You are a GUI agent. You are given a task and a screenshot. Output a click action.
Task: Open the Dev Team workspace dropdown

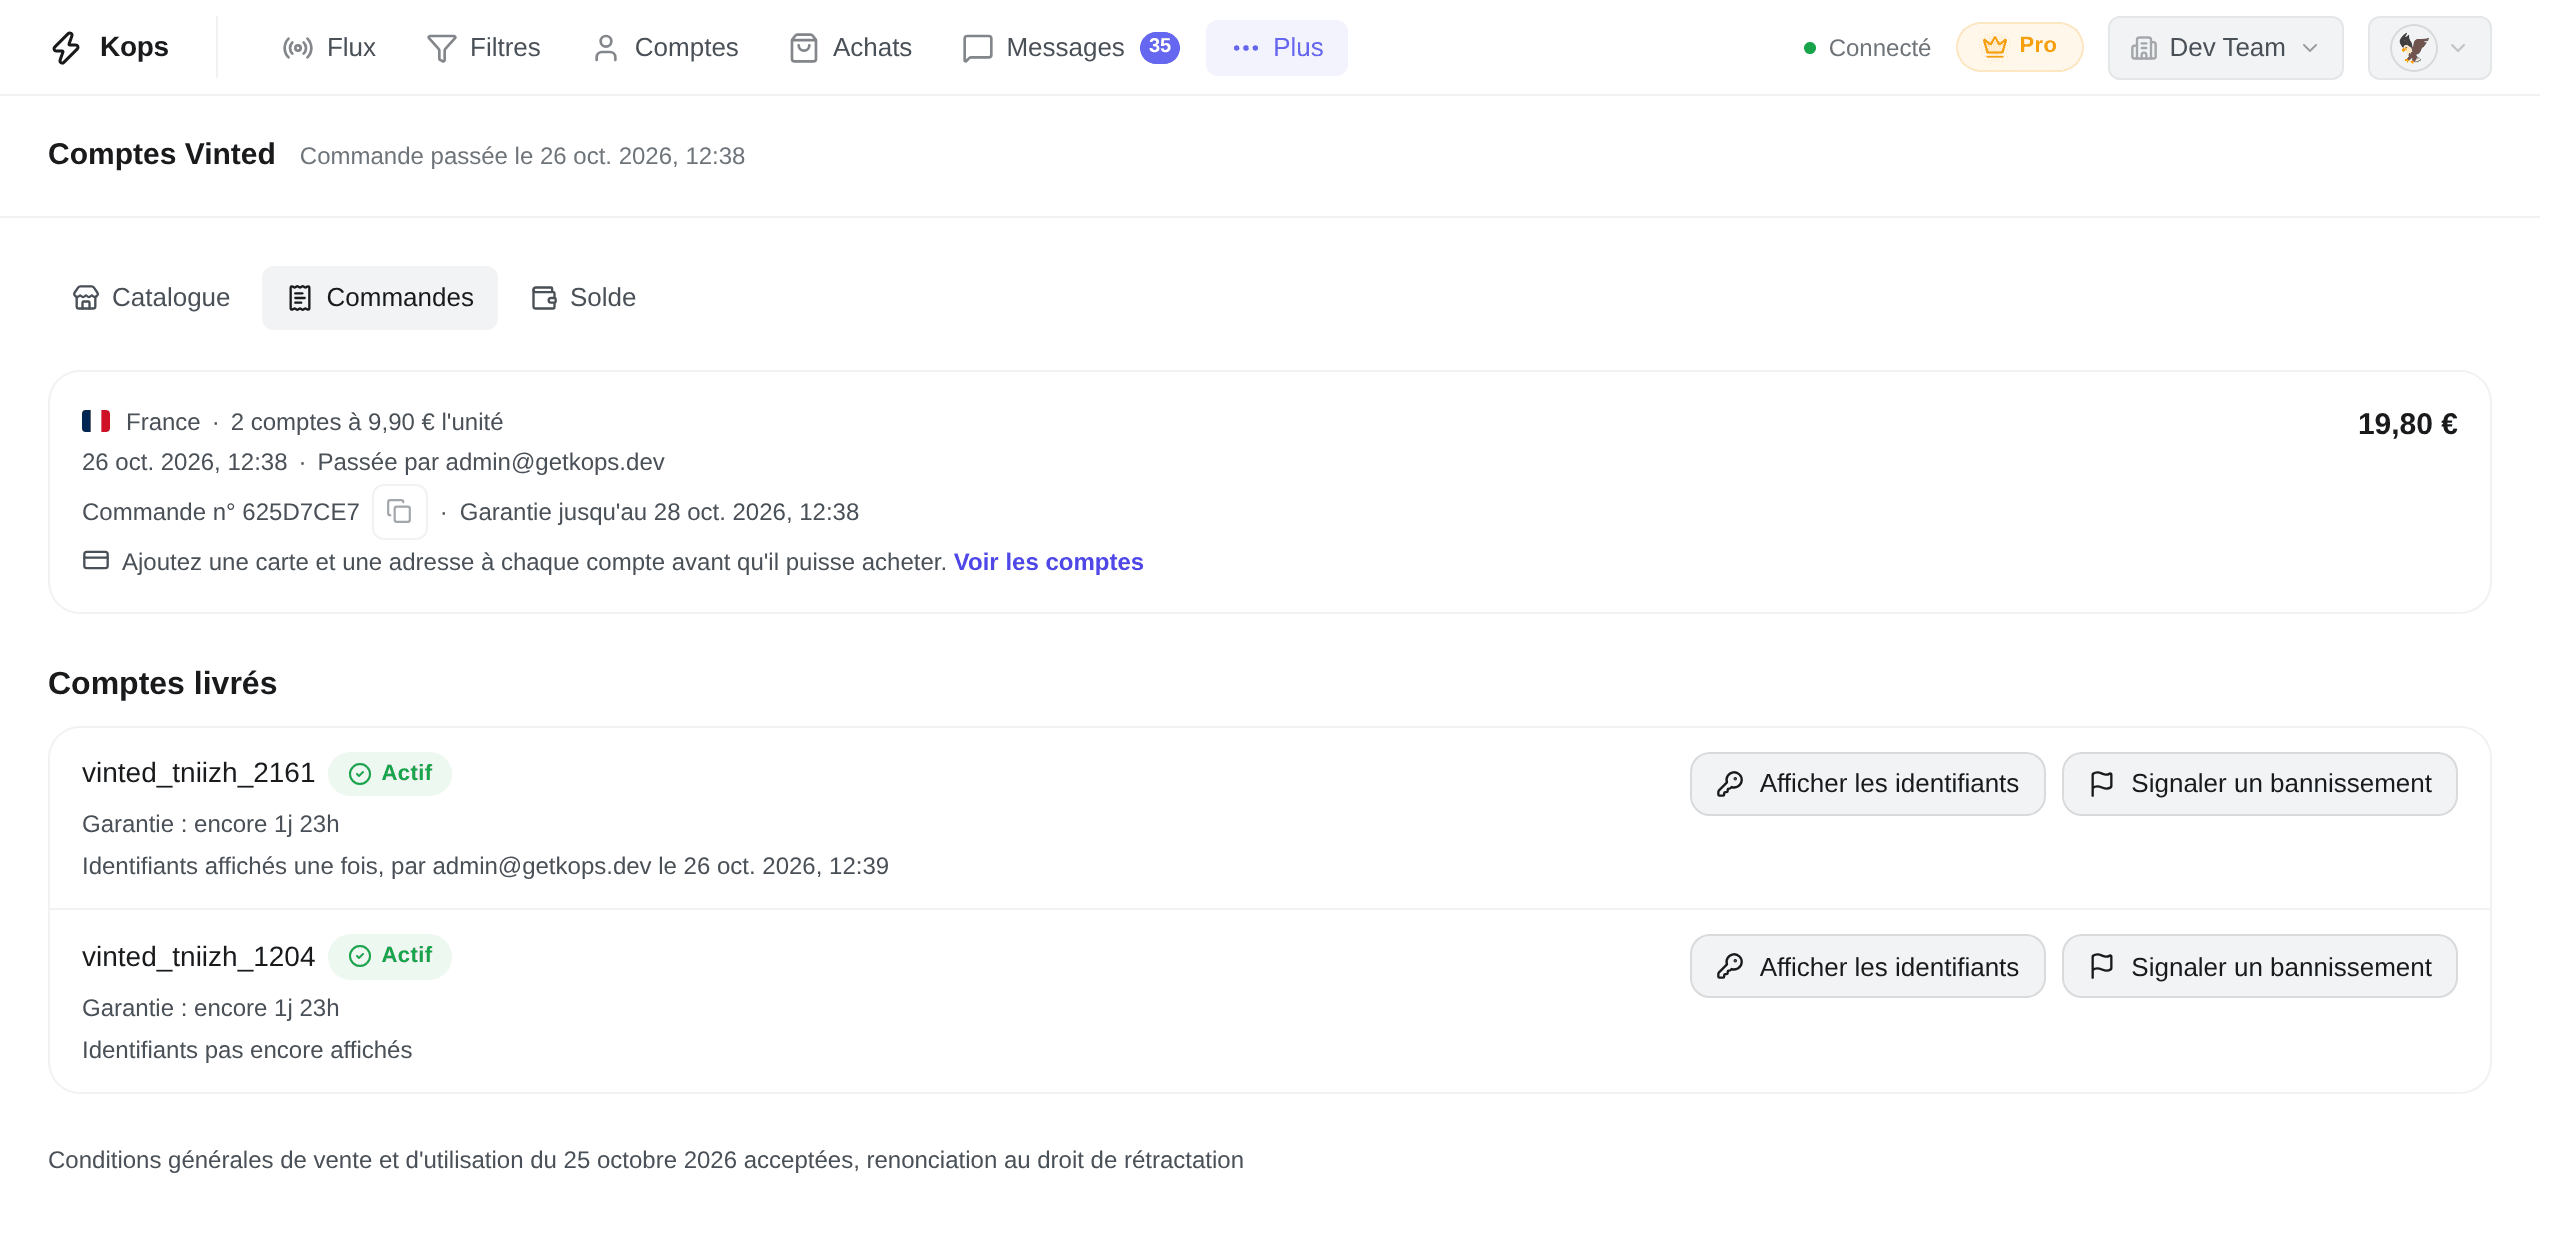[2226, 47]
